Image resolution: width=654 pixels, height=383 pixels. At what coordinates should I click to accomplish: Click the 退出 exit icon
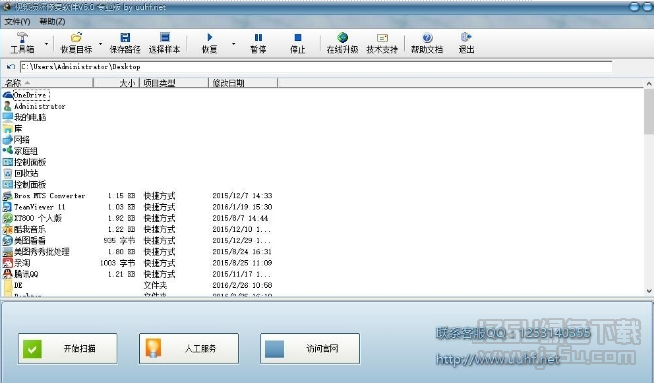466,38
